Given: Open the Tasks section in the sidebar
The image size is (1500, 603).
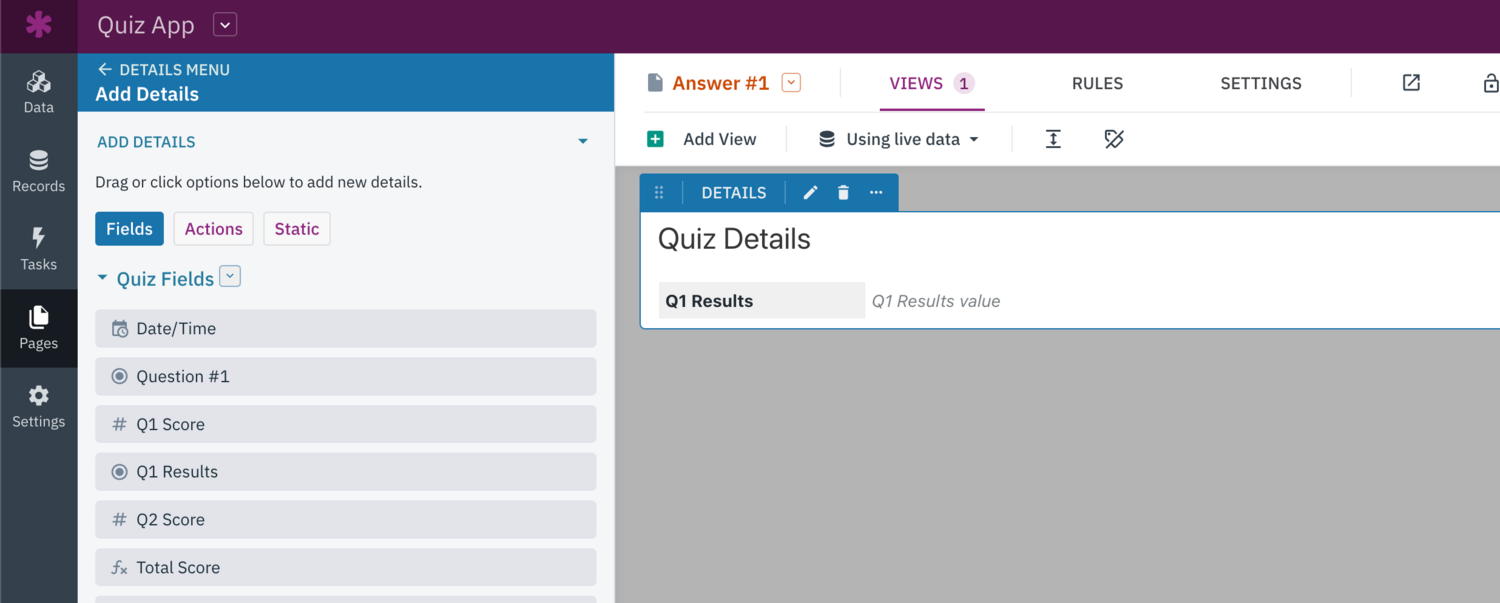Looking at the screenshot, I should tap(38, 248).
